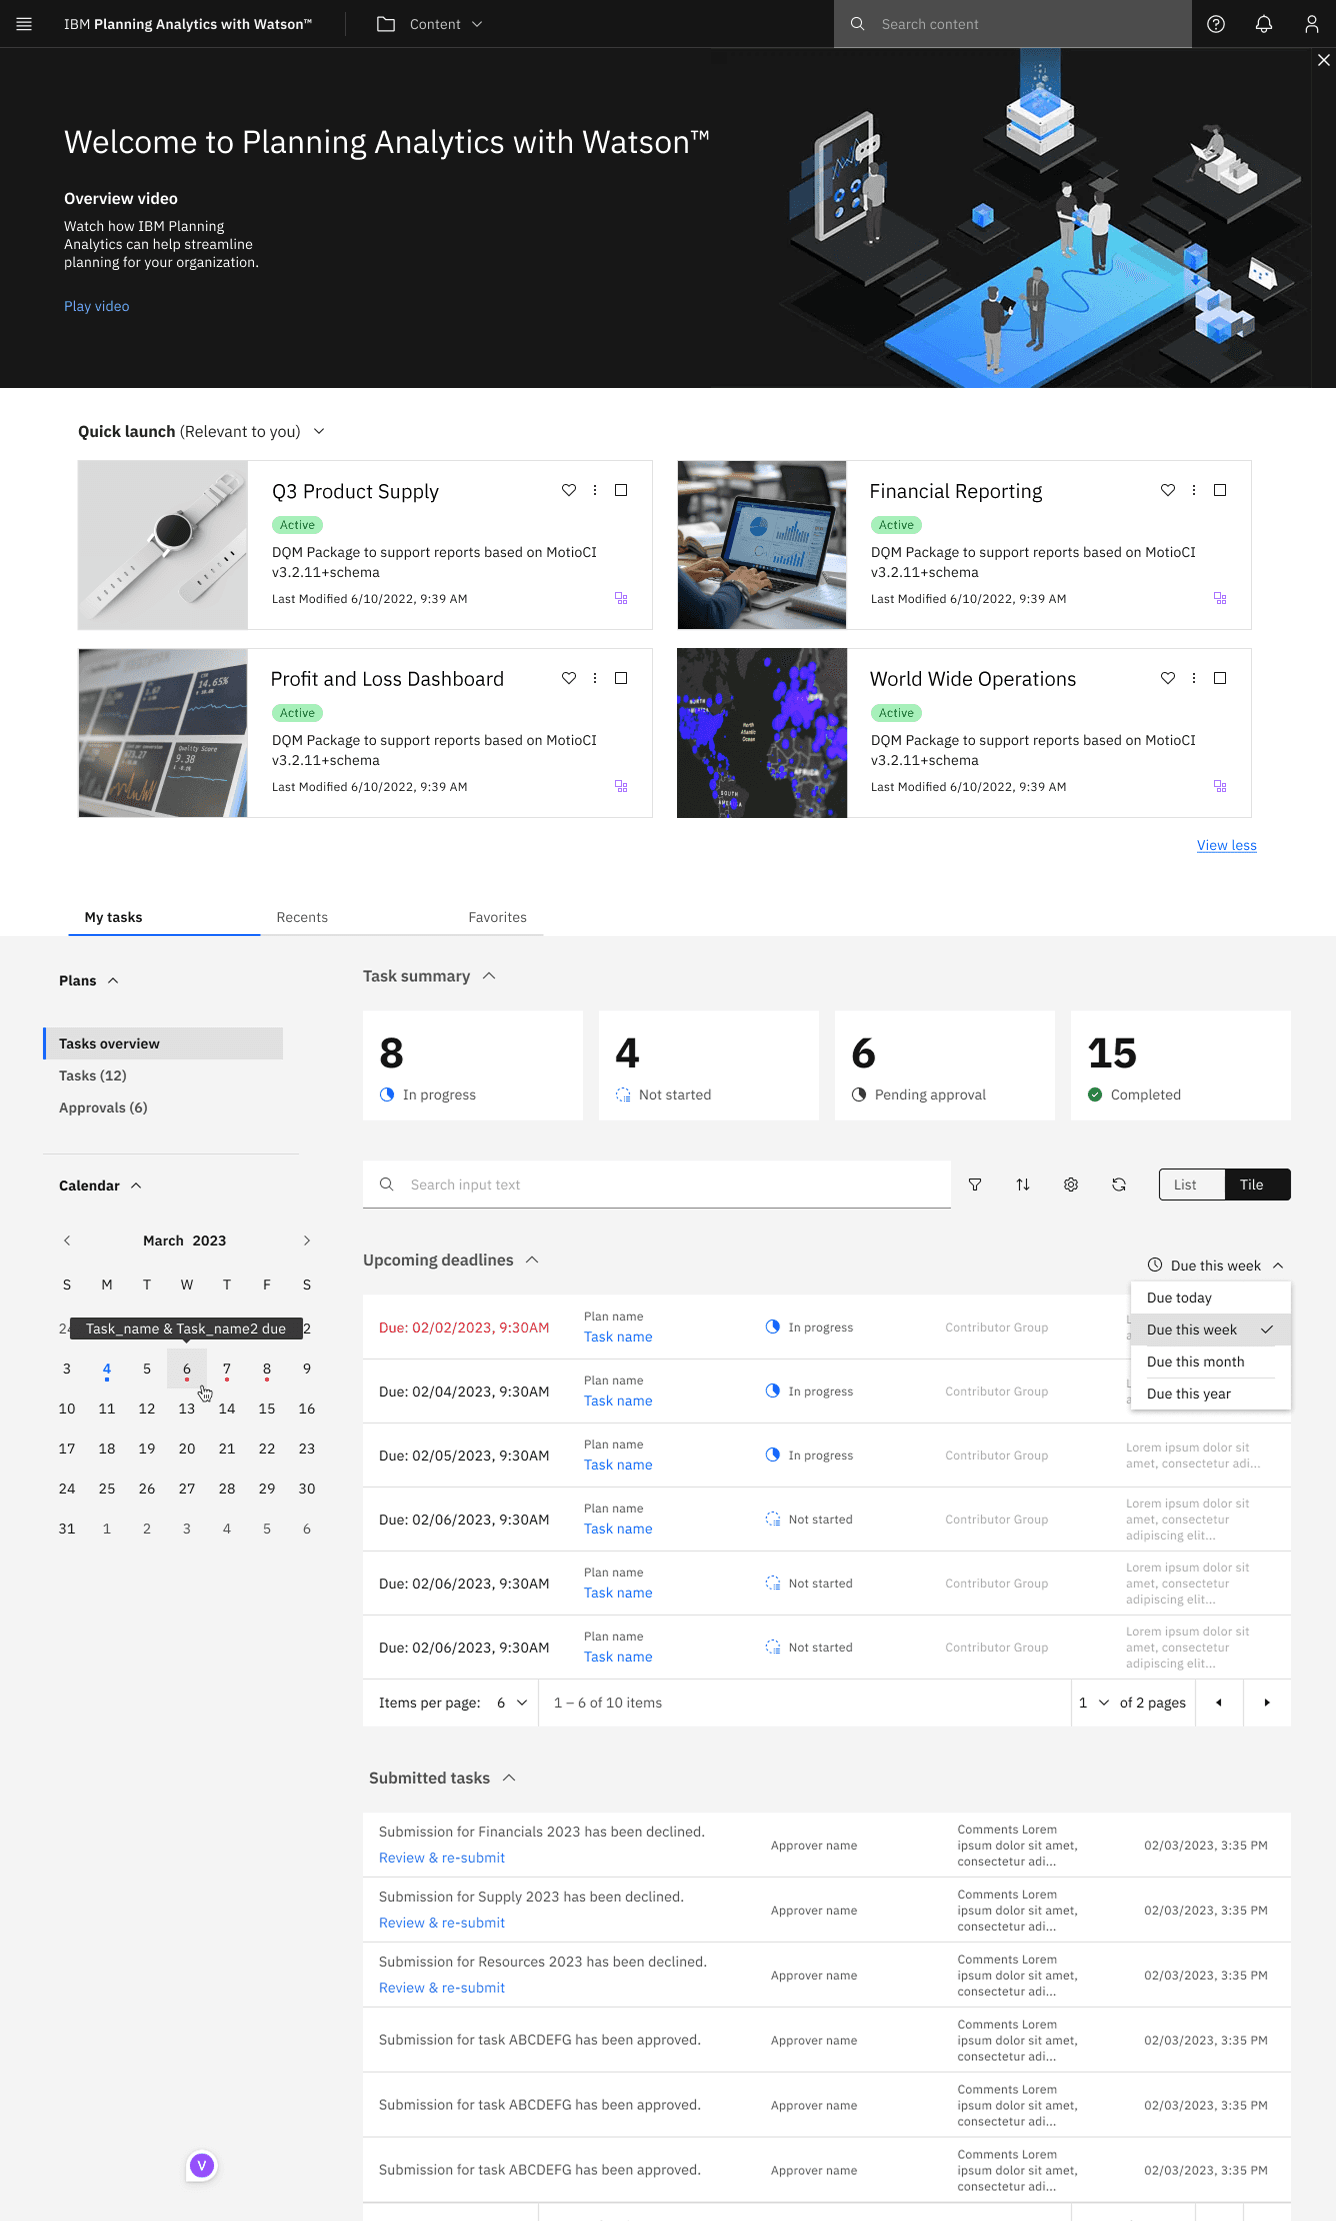Favorite the Q3 Product Supply card
Screen dimensions: 1336x2221
569,490
